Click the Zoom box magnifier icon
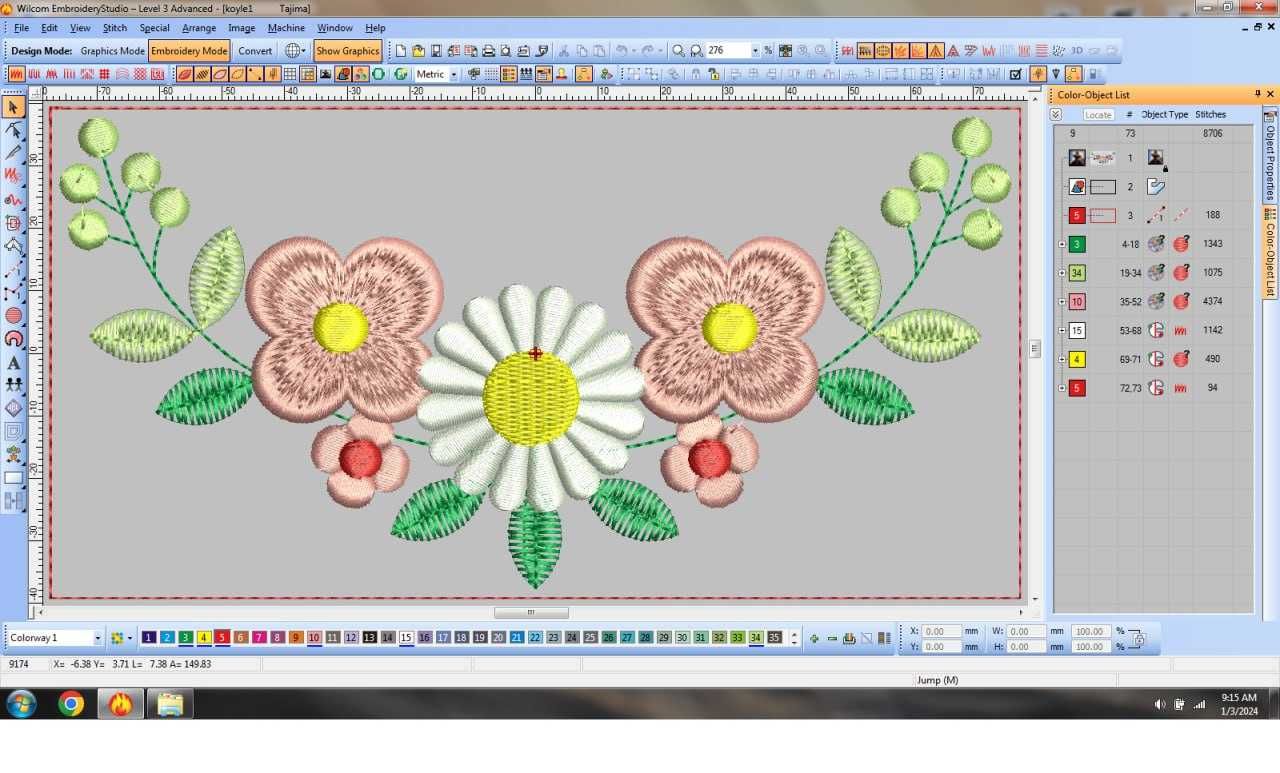This screenshot has width=1280, height=773. pyautogui.click(x=696, y=51)
